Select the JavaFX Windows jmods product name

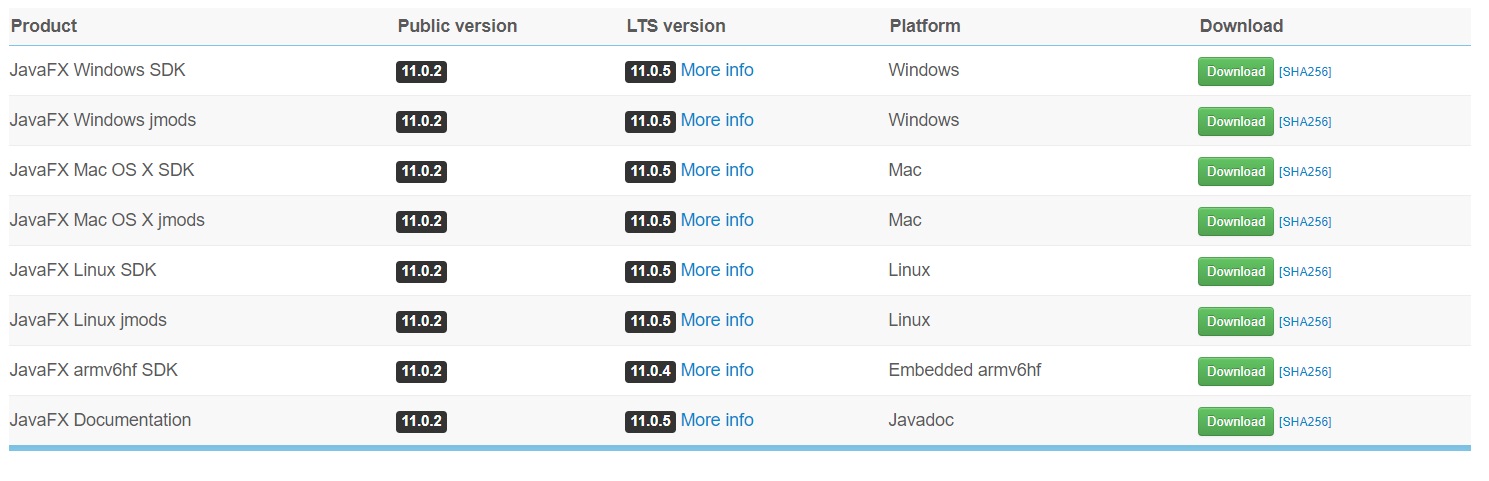pos(103,120)
